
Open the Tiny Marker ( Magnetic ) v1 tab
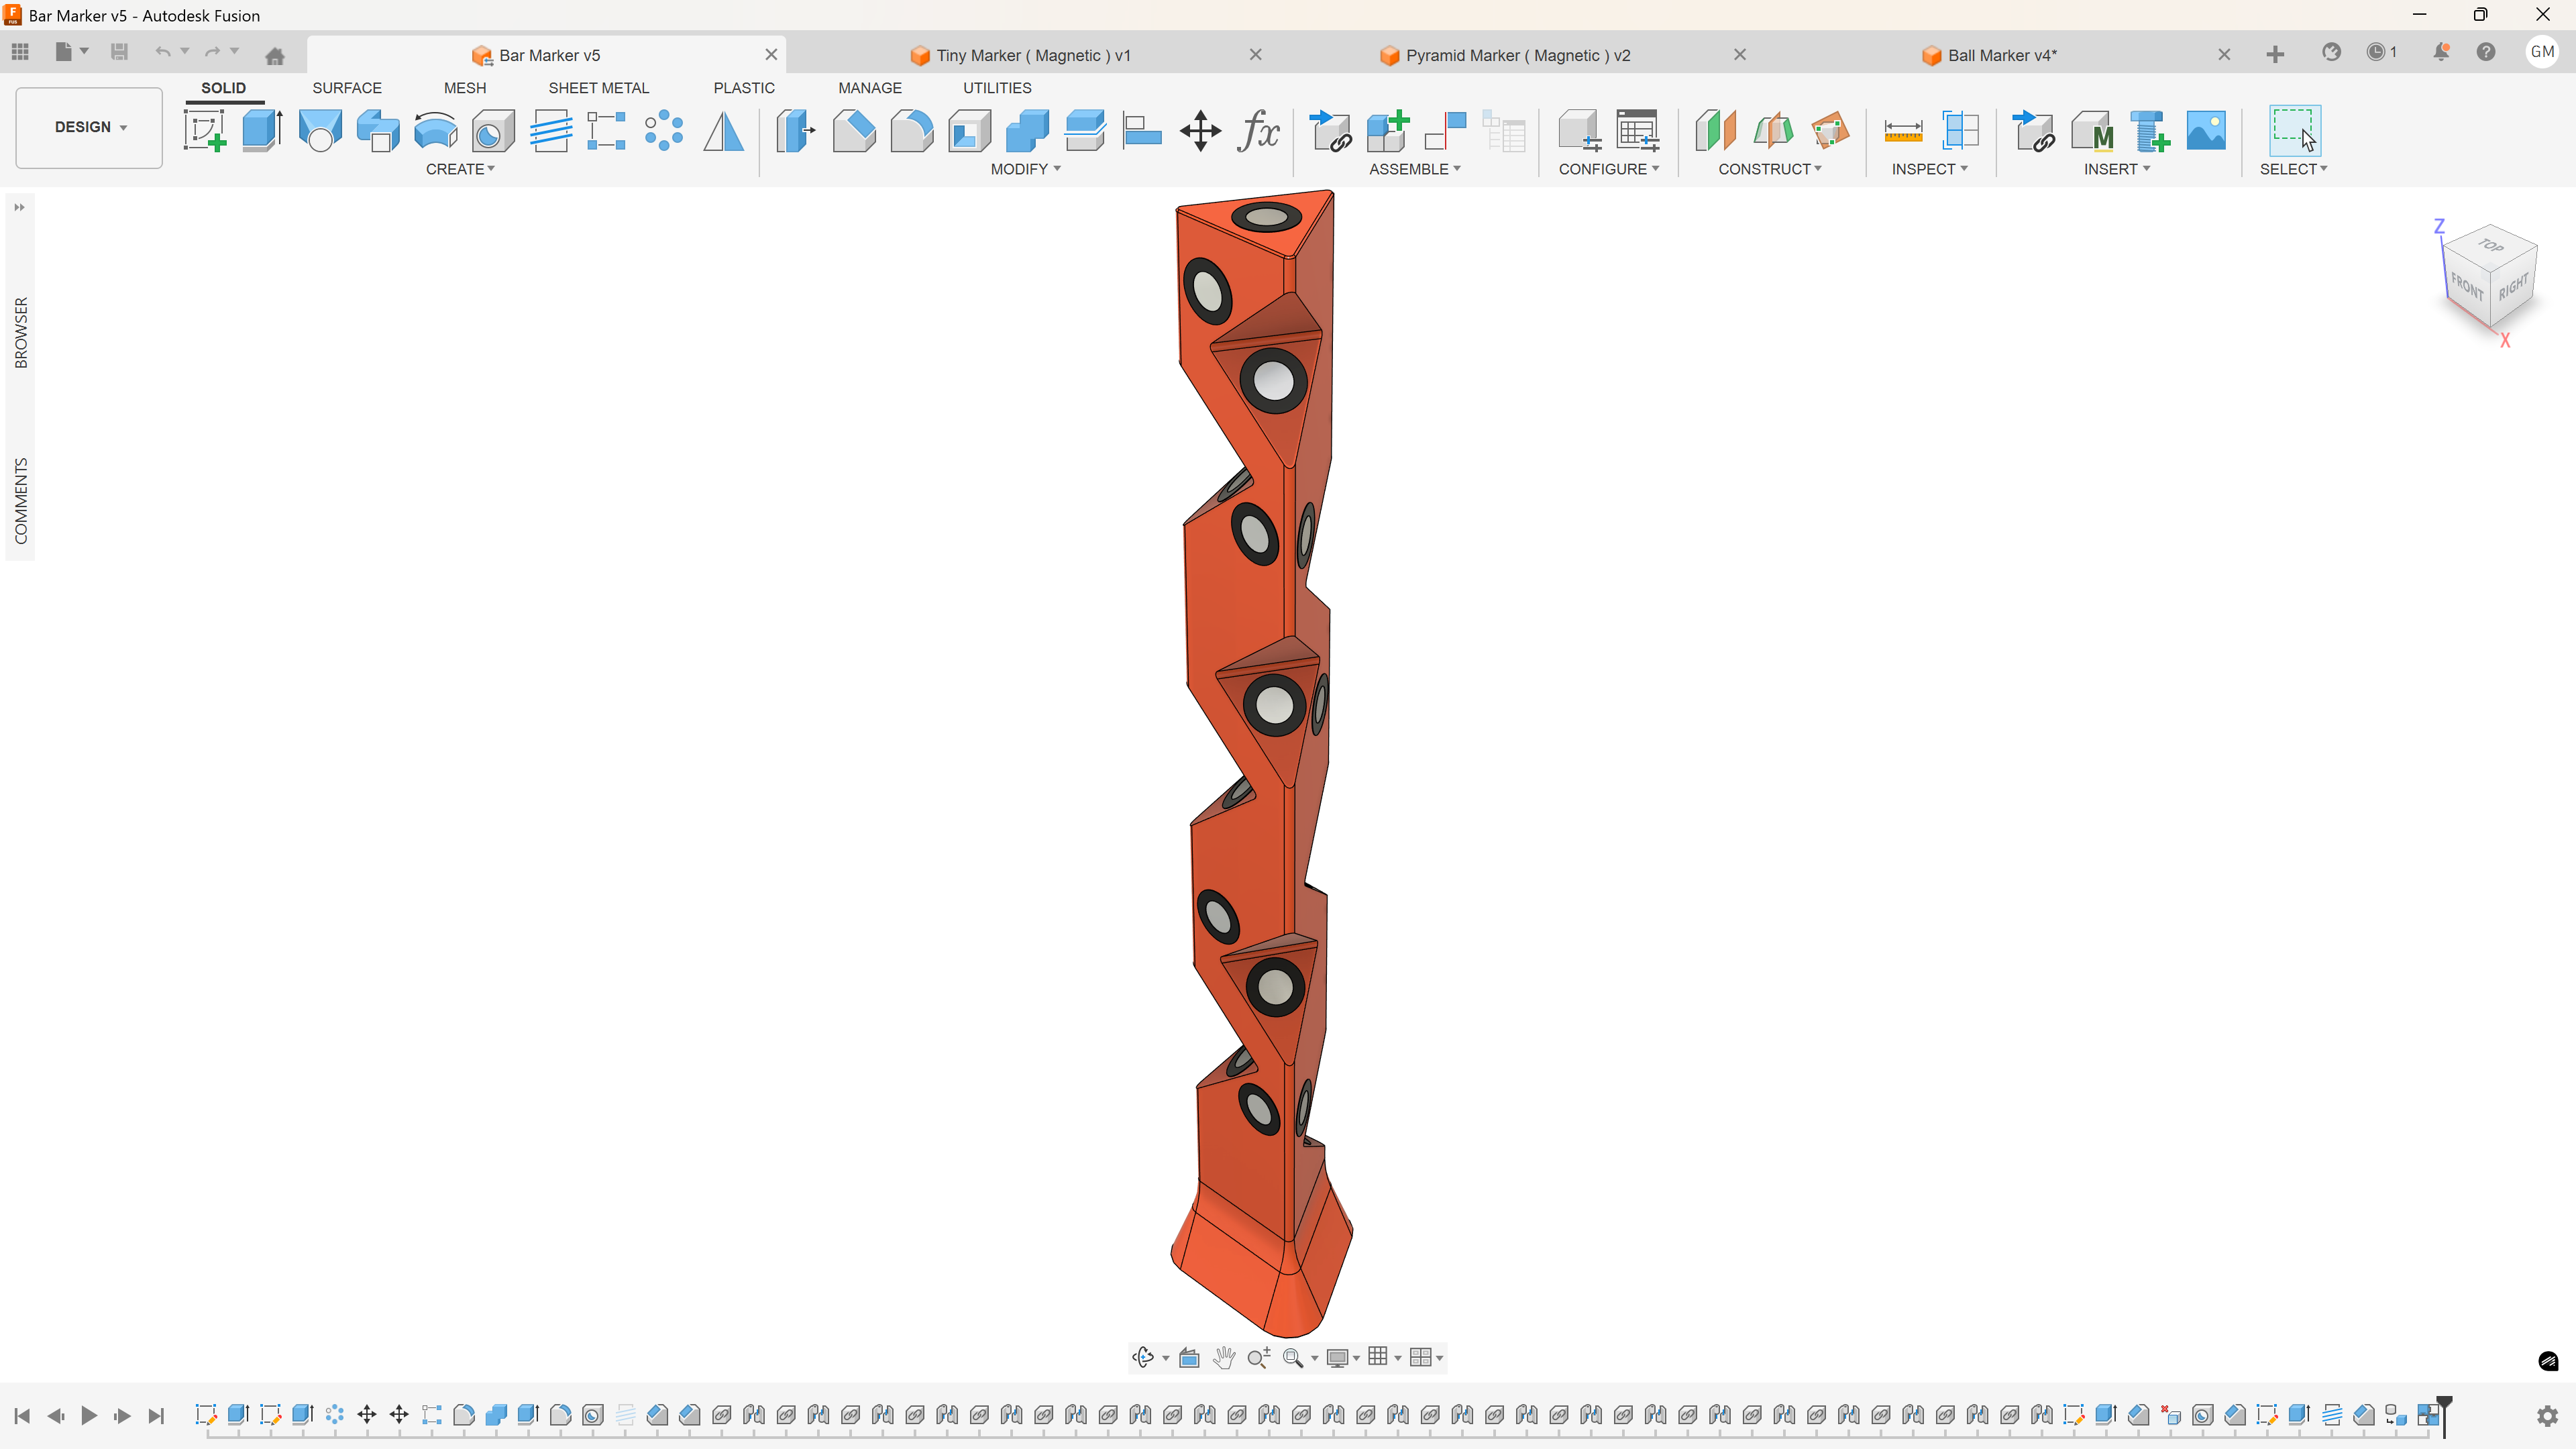(1033, 55)
